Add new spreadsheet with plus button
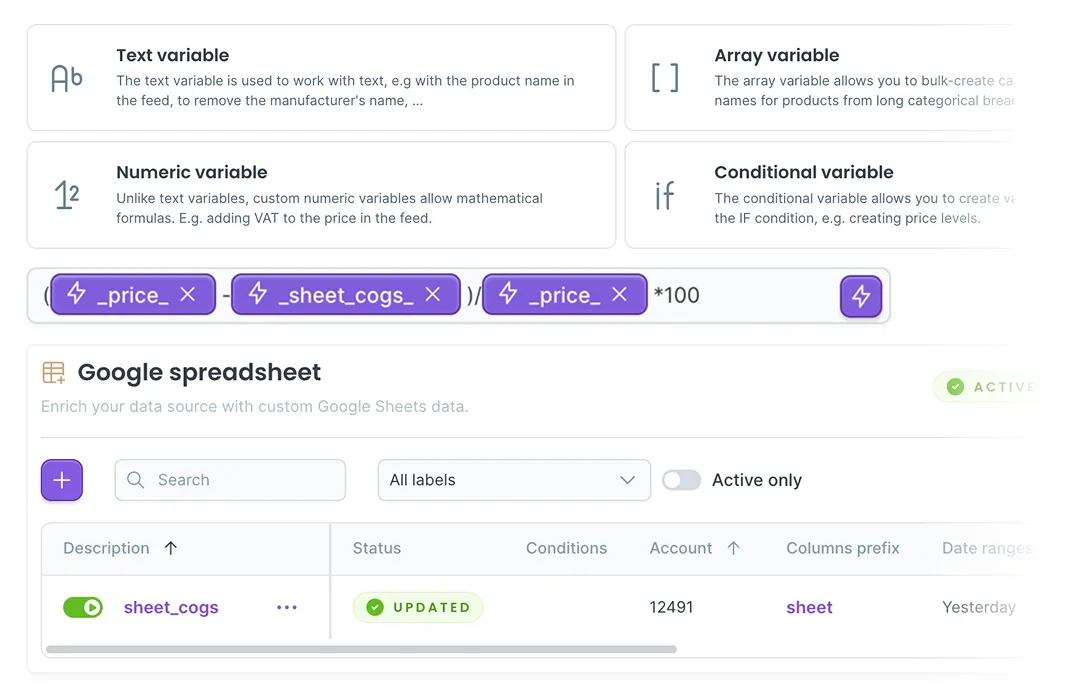The height and width of the screenshot is (700, 1088). (x=62, y=480)
